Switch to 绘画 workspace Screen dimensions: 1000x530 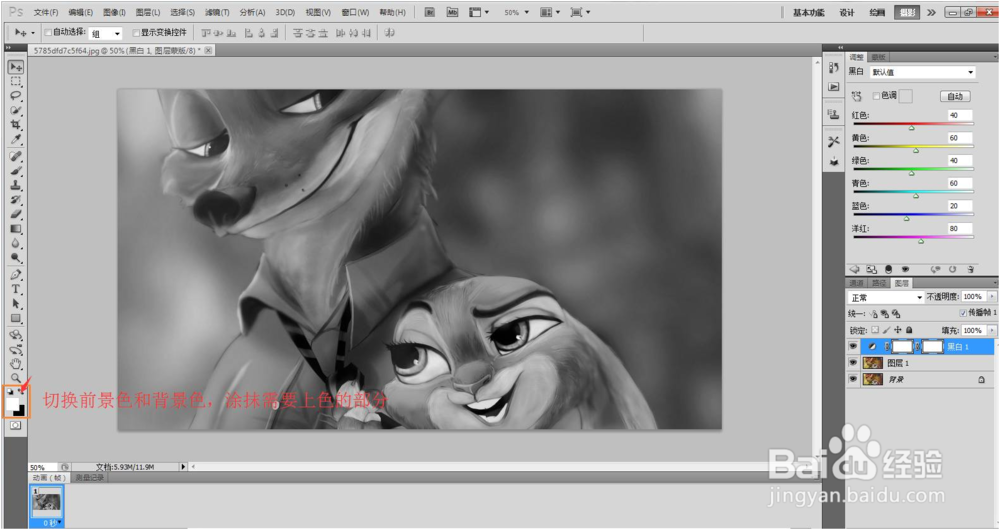877,13
